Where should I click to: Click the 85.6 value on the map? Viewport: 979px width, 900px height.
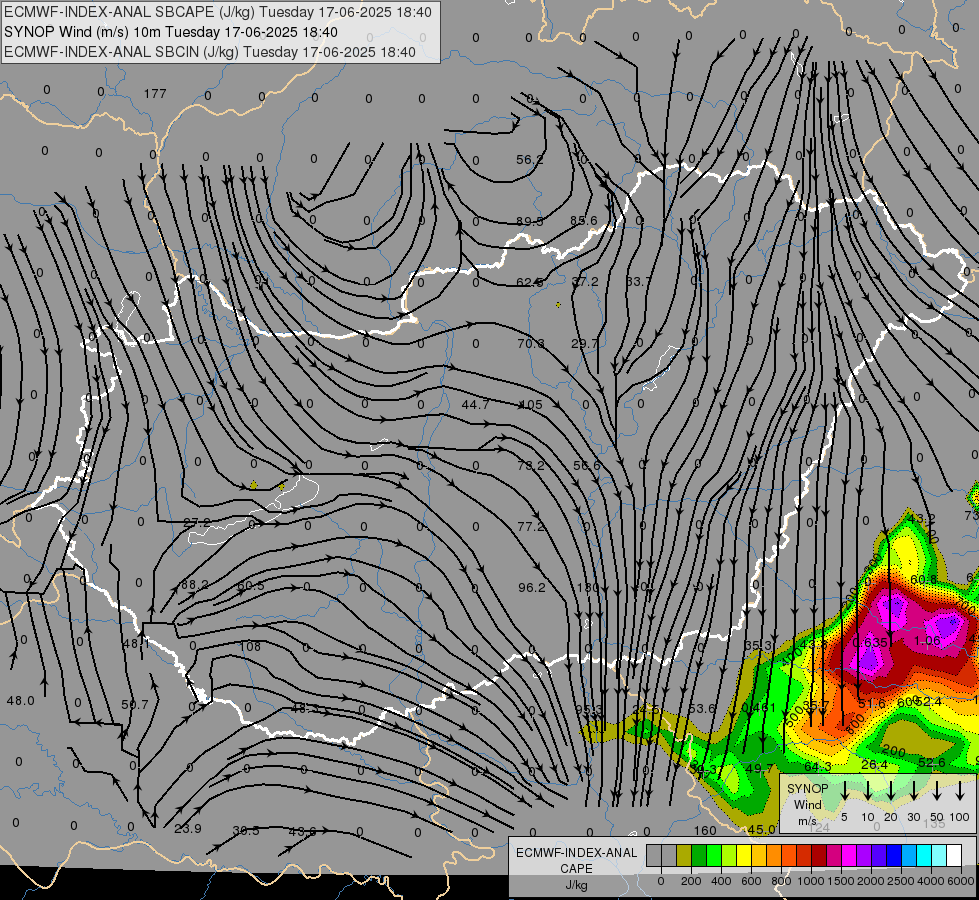(584, 220)
